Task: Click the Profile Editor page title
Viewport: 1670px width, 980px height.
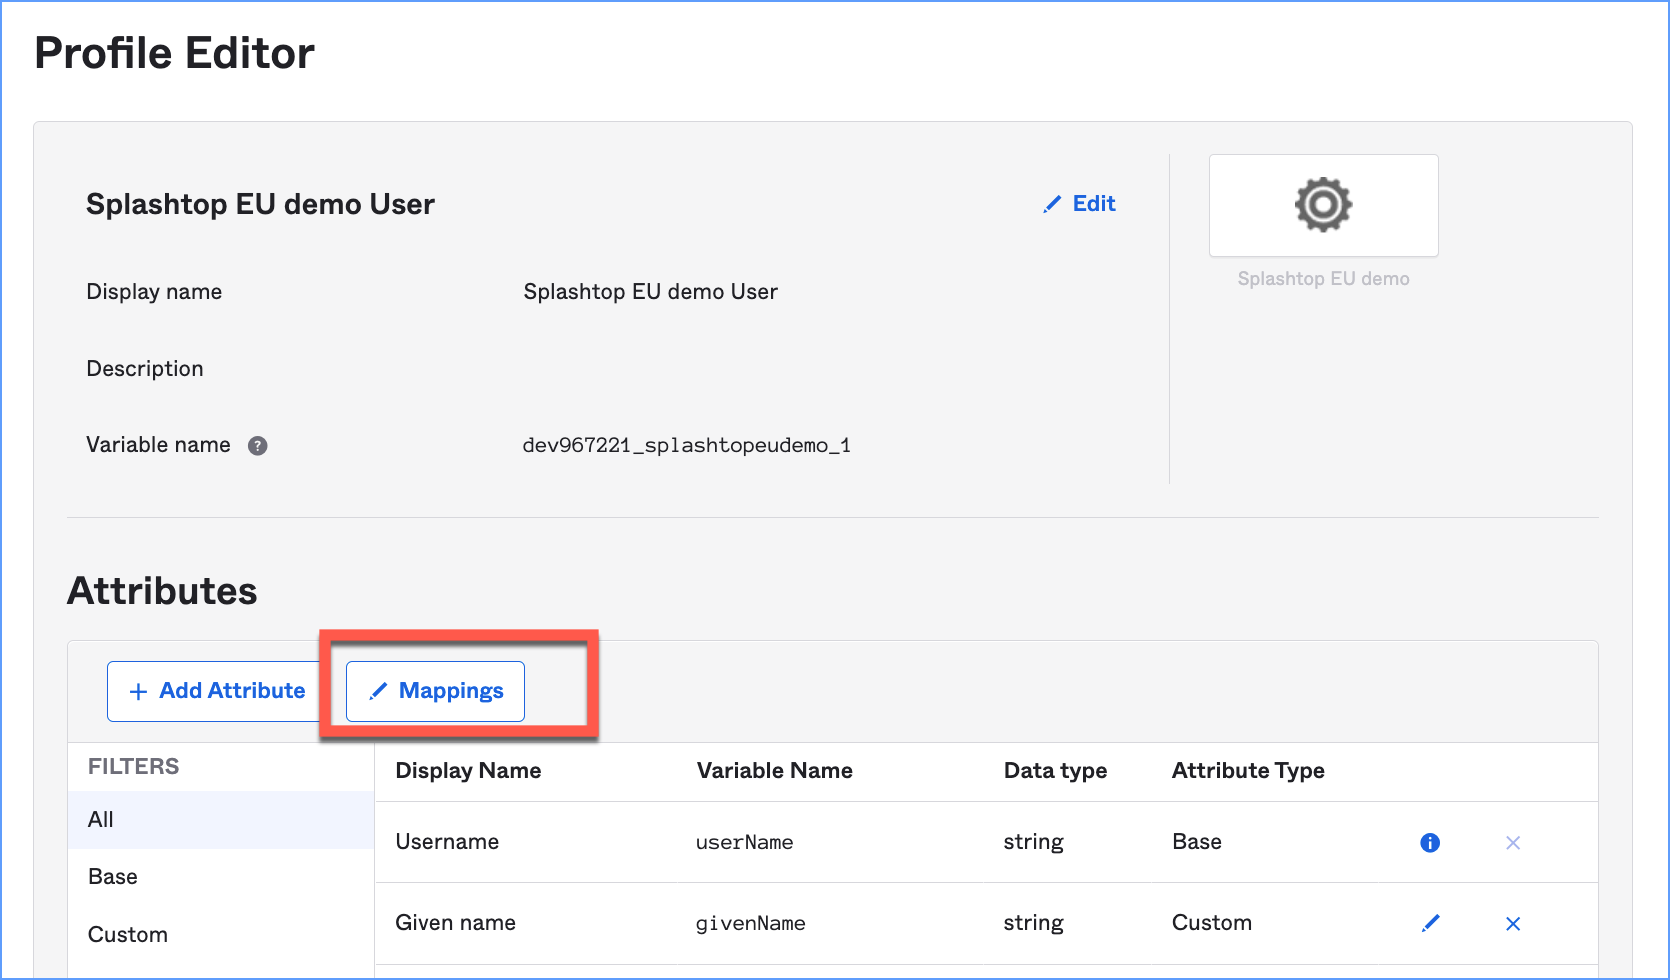Action: tap(175, 53)
